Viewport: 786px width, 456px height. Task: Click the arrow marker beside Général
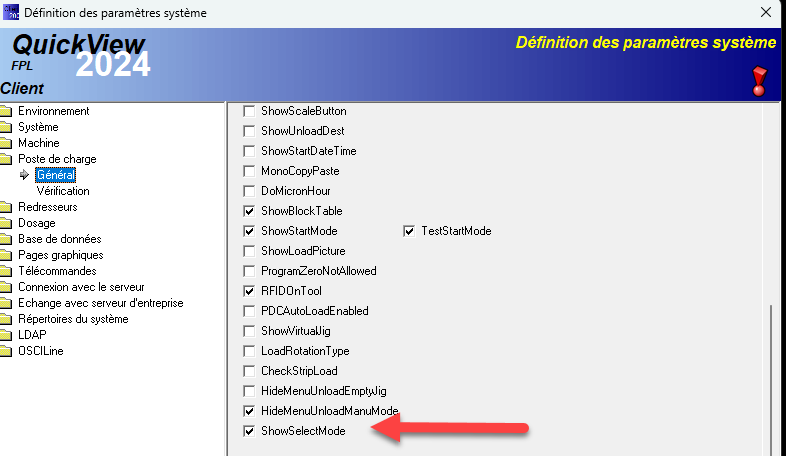24,175
